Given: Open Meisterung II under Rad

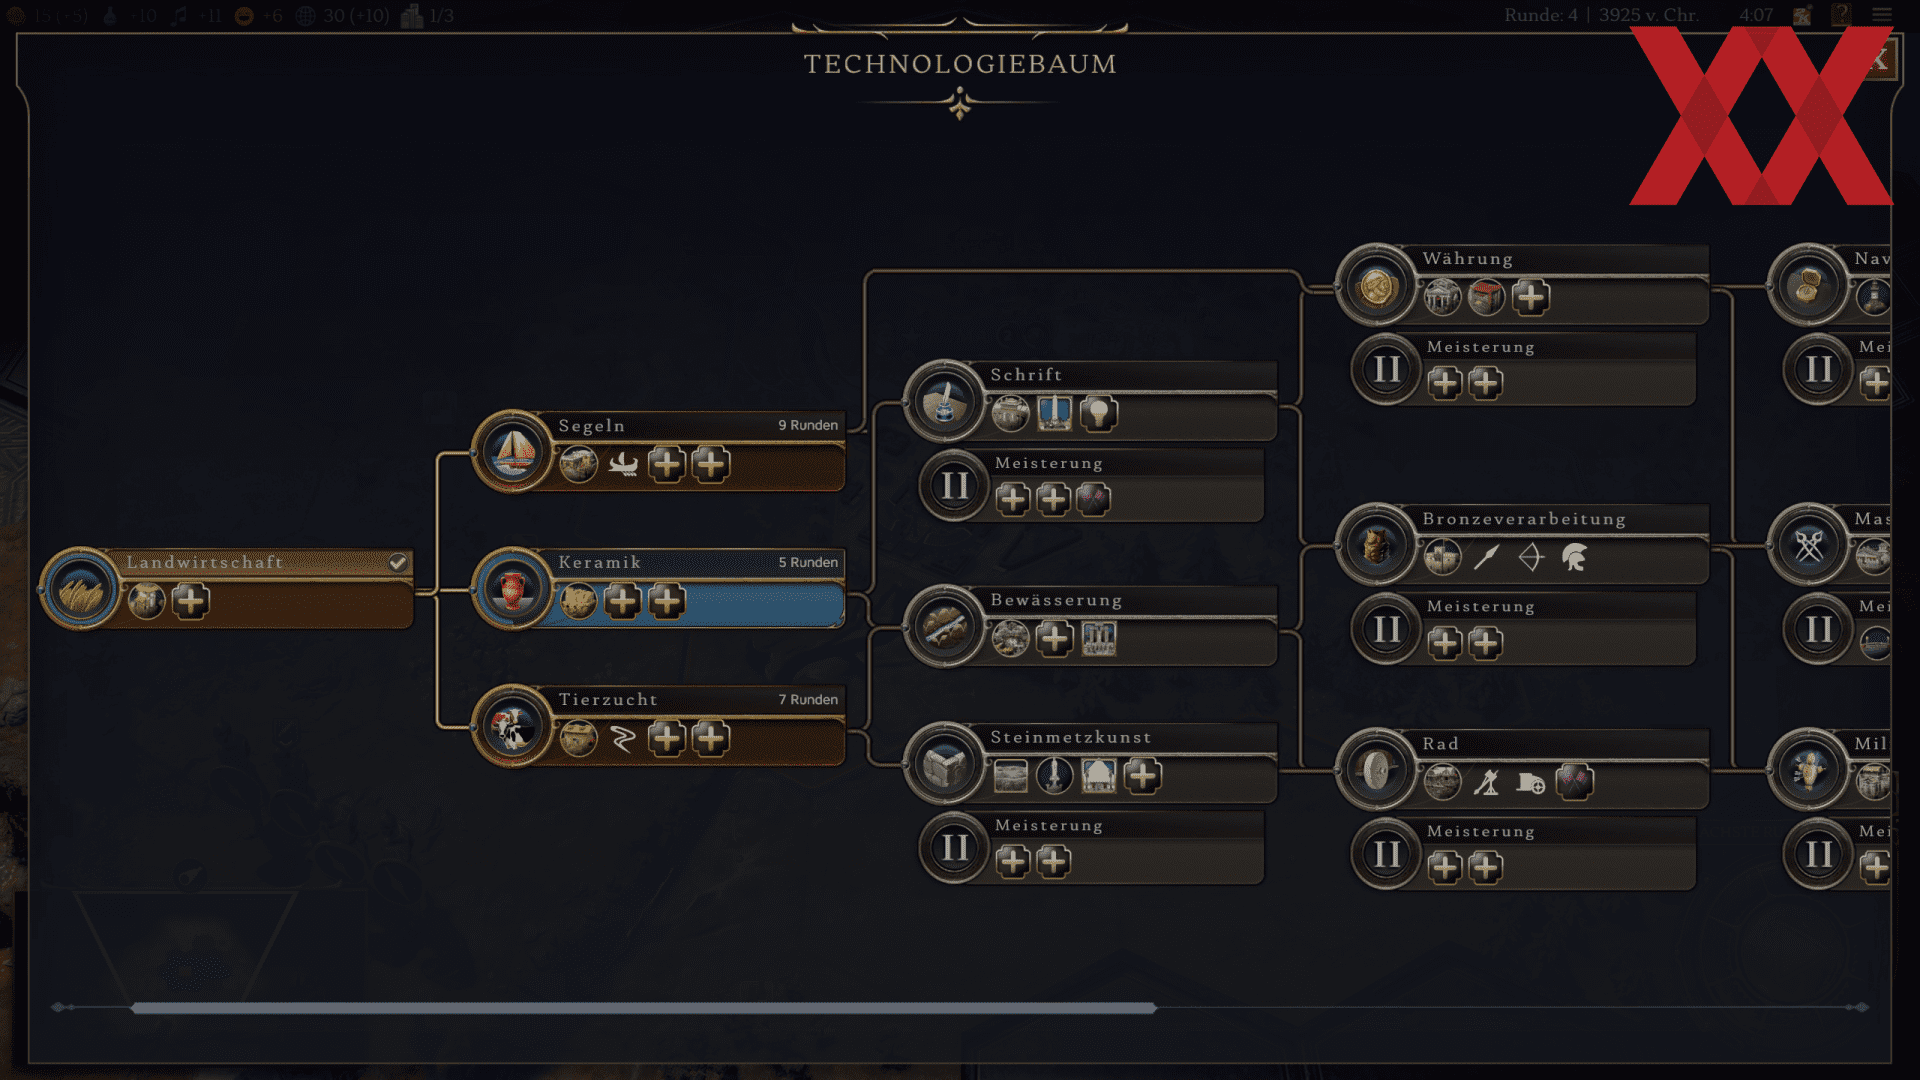Looking at the screenshot, I should tap(1524, 853).
